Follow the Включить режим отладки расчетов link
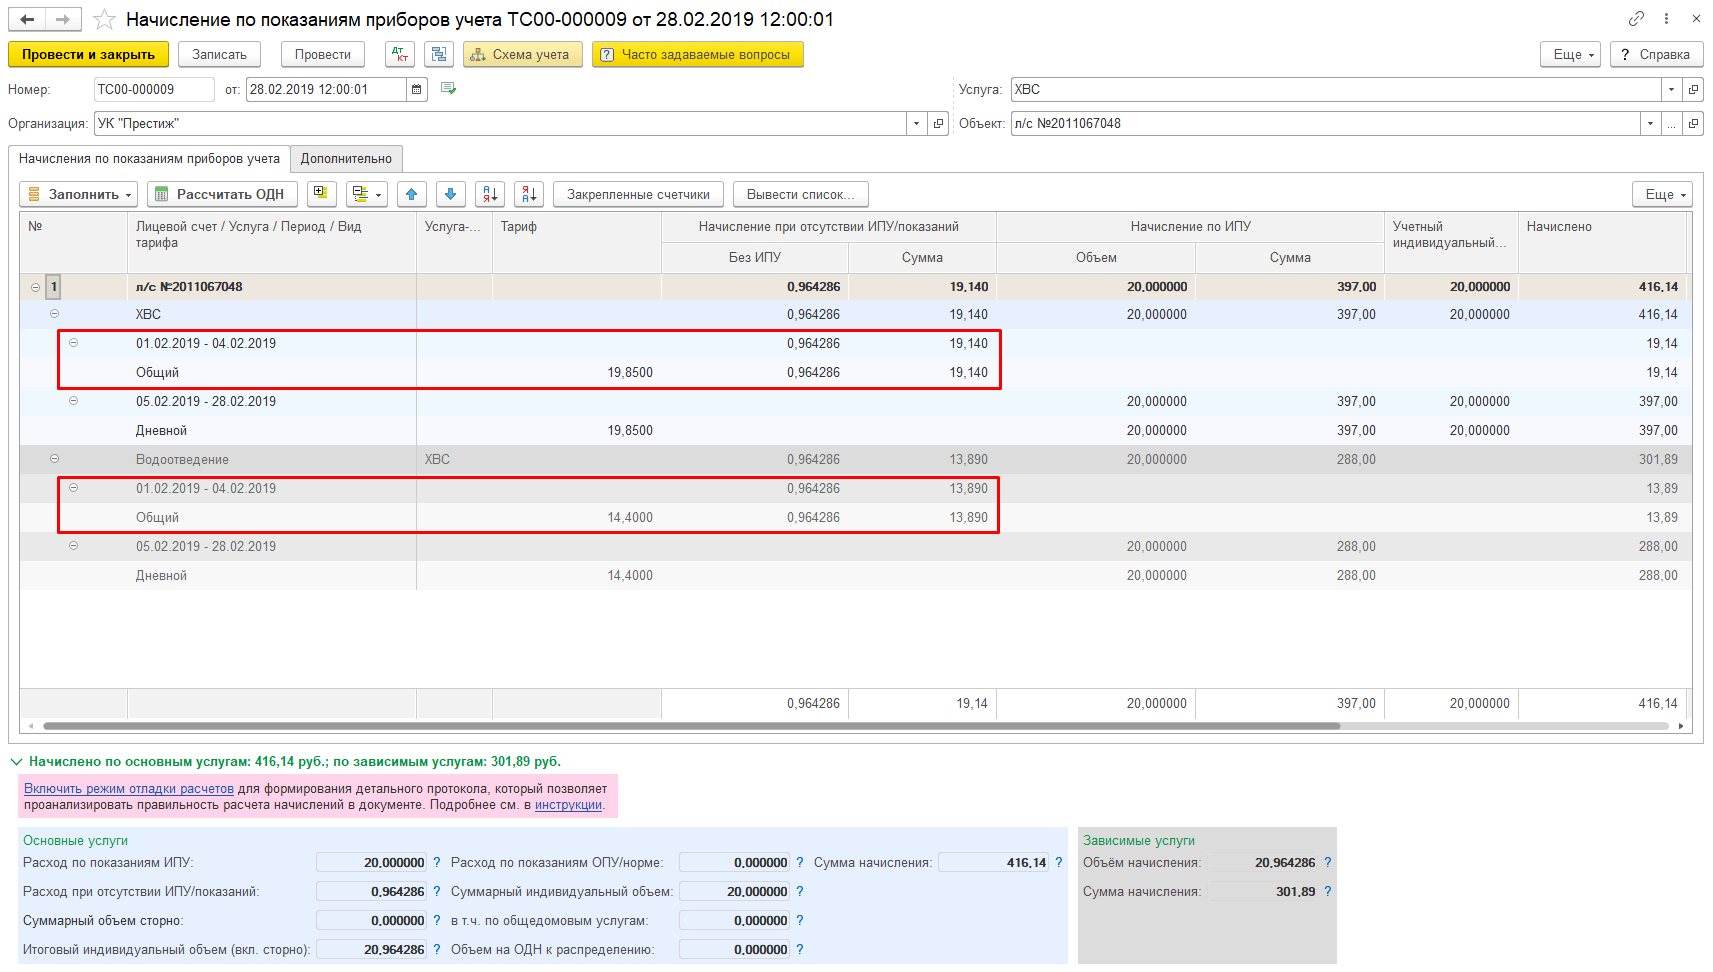This screenshot has height=972, width=1713. [x=128, y=789]
